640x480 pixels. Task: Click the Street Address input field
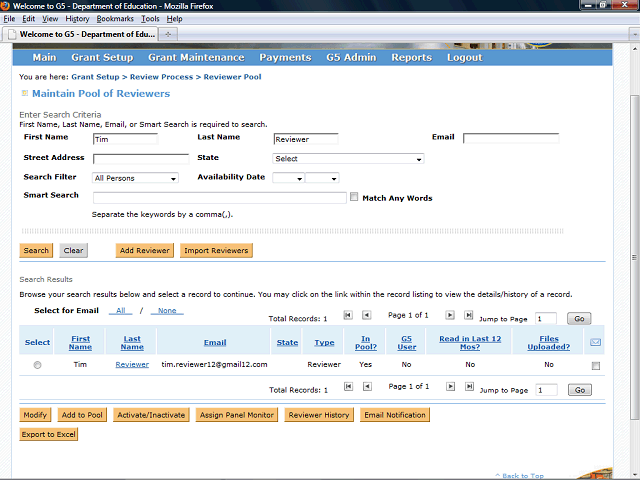pos(140,159)
